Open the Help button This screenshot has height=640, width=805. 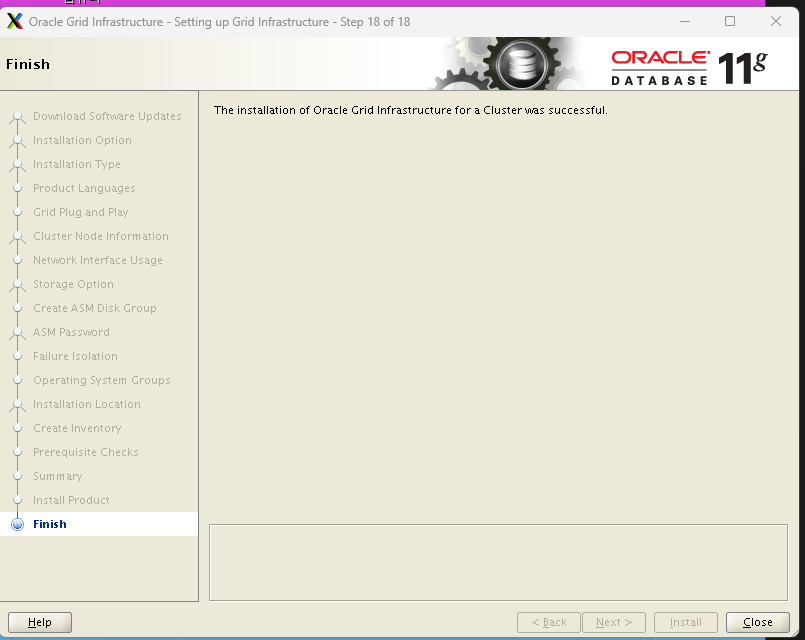tap(40, 622)
